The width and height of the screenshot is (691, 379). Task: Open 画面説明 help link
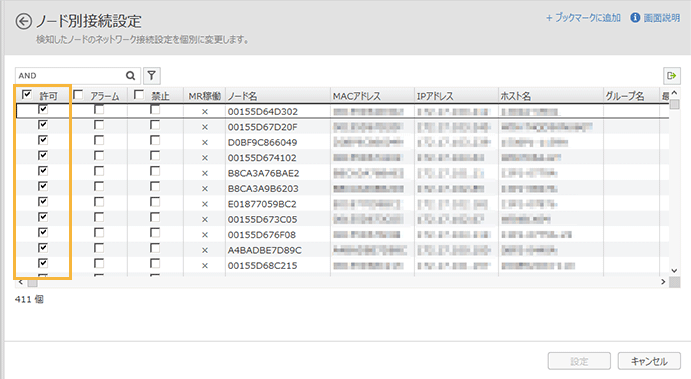[x=661, y=18]
